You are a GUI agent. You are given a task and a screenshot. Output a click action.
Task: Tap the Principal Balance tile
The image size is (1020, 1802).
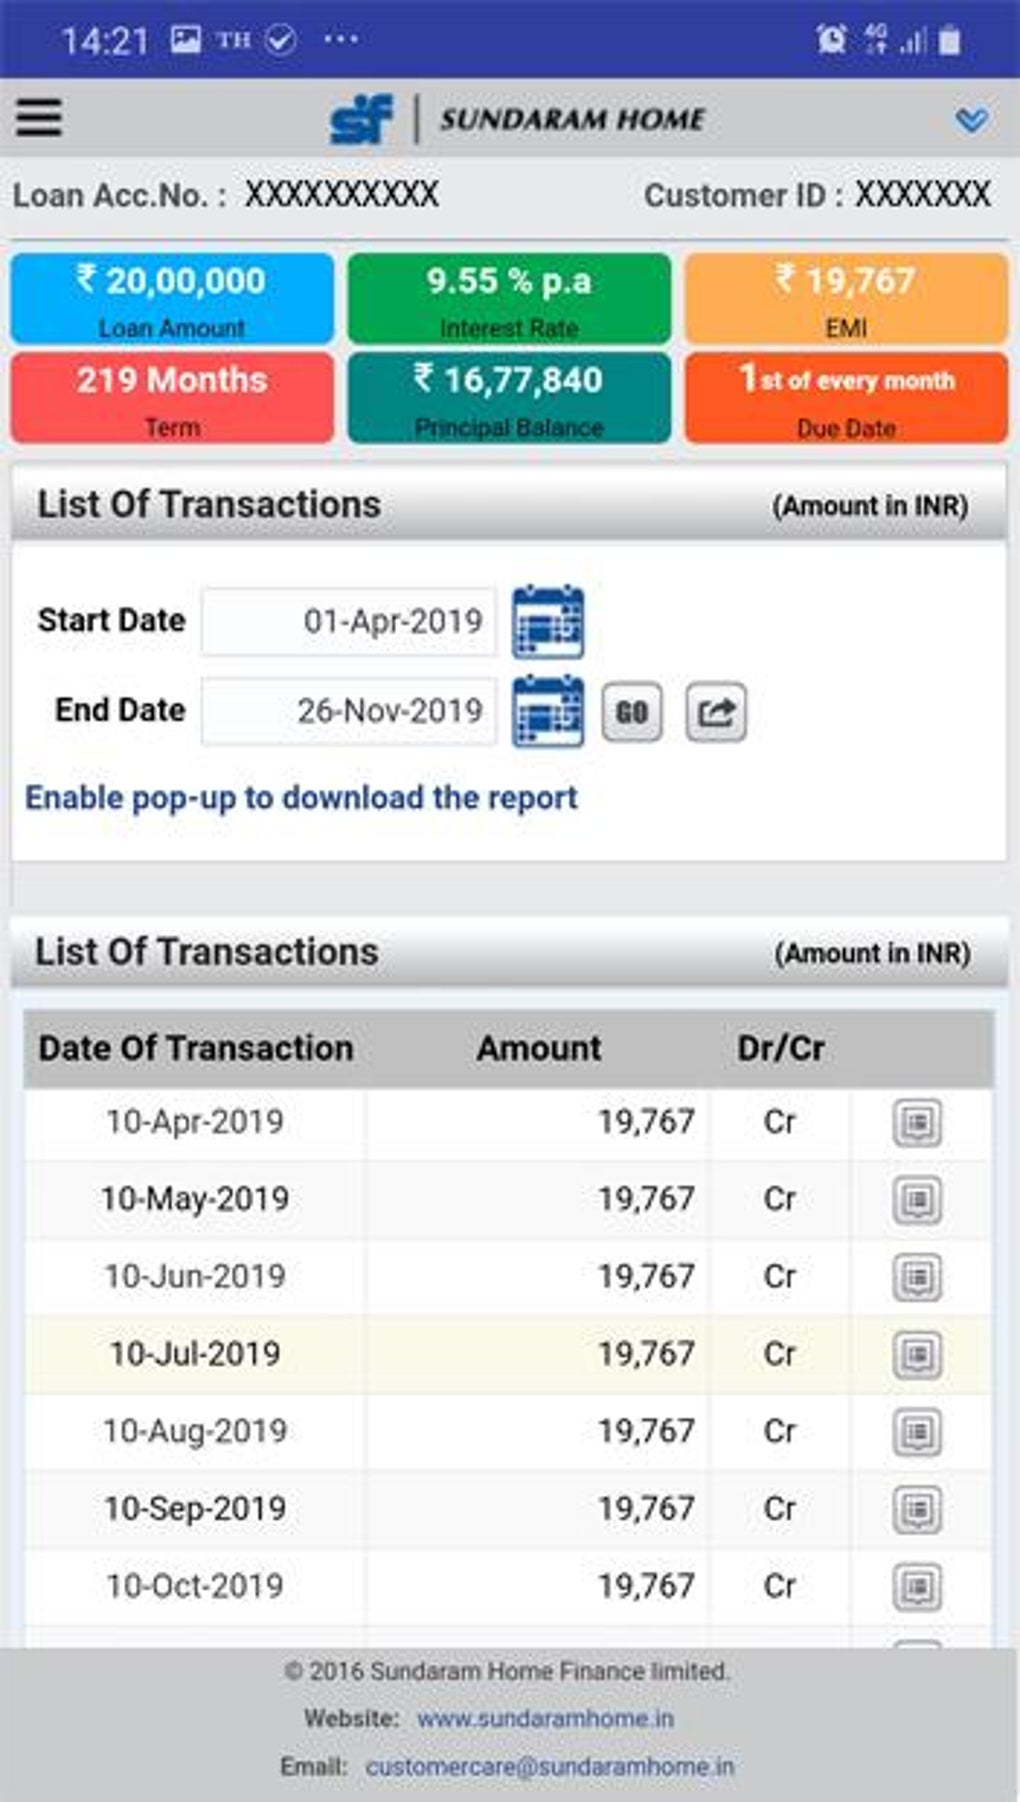tap(509, 397)
